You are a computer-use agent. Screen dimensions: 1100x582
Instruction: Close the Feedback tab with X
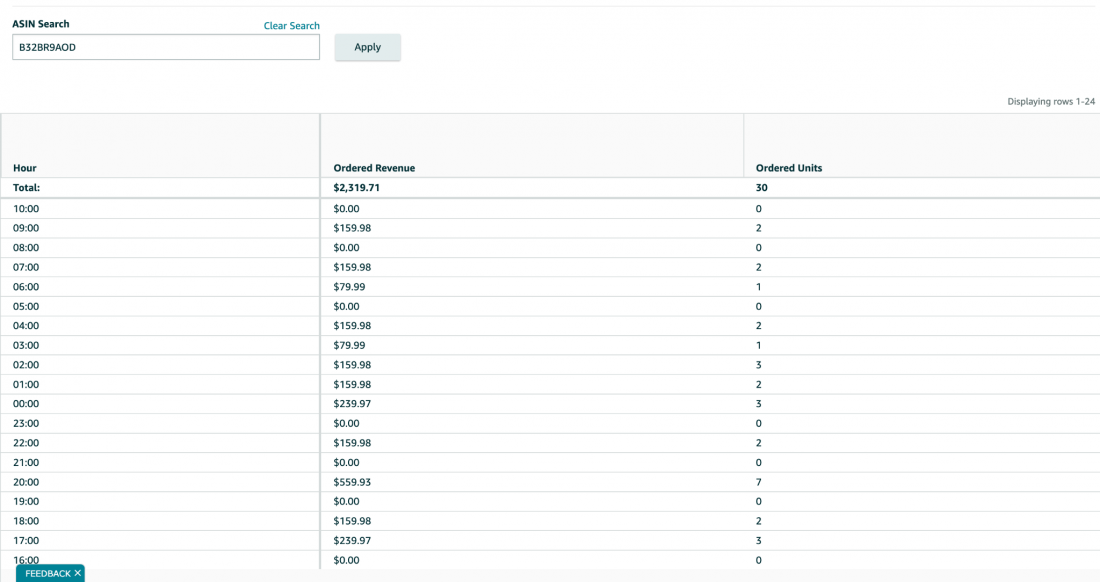click(78, 573)
